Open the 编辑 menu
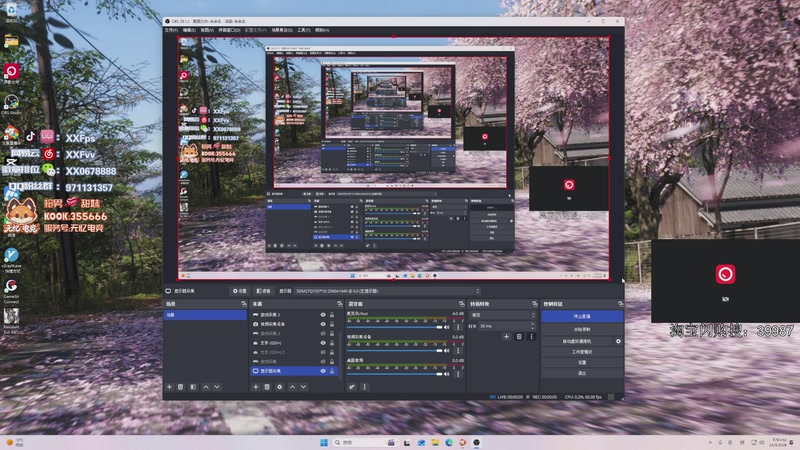Screen dimensions: 800x450 189,30
